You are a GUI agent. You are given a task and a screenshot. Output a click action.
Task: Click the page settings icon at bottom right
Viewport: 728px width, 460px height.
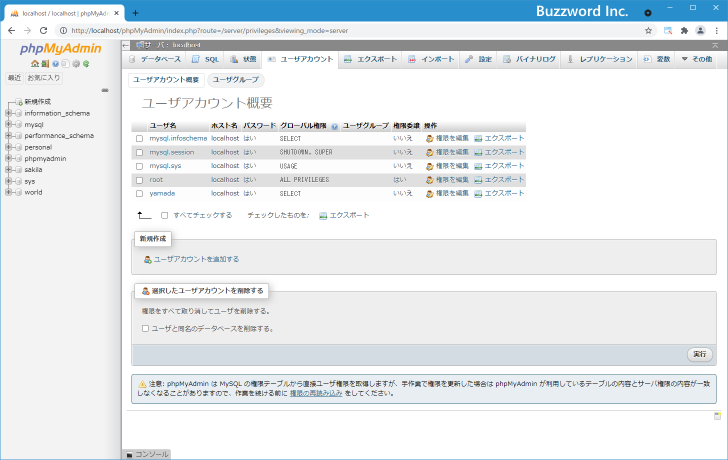tap(717, 415)
